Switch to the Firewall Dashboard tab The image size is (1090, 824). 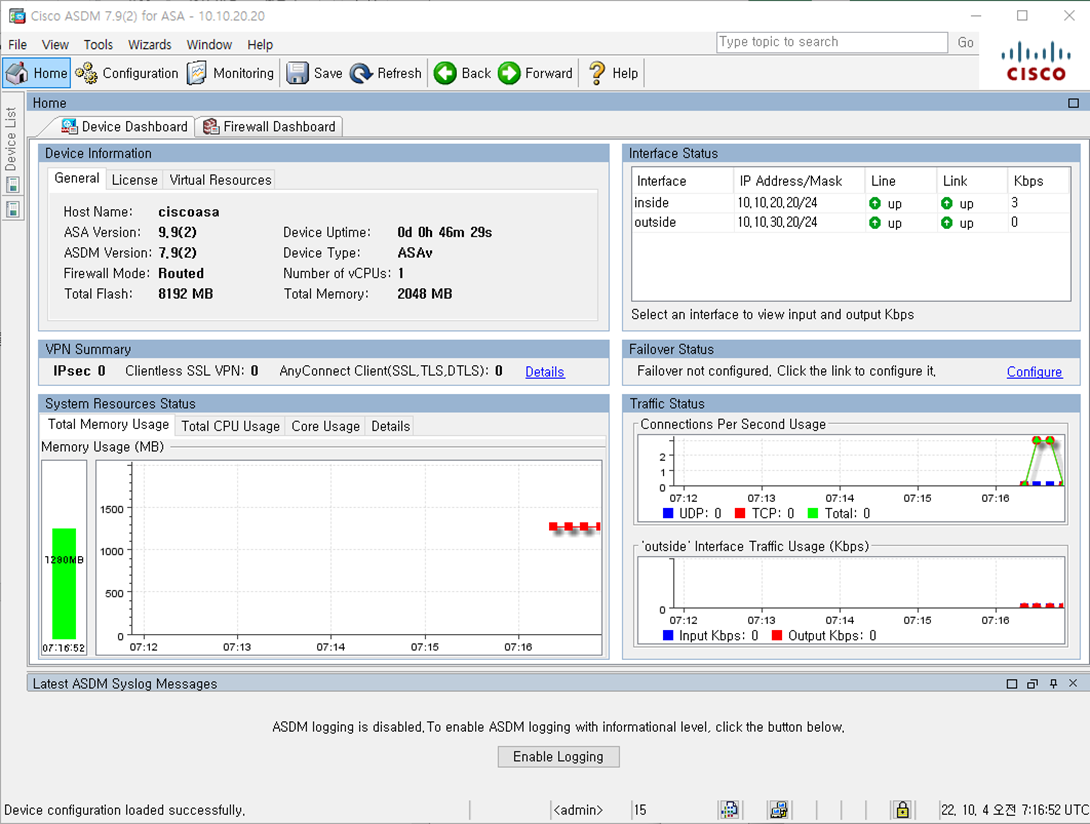pyautogui.click(x=269, y=127)
